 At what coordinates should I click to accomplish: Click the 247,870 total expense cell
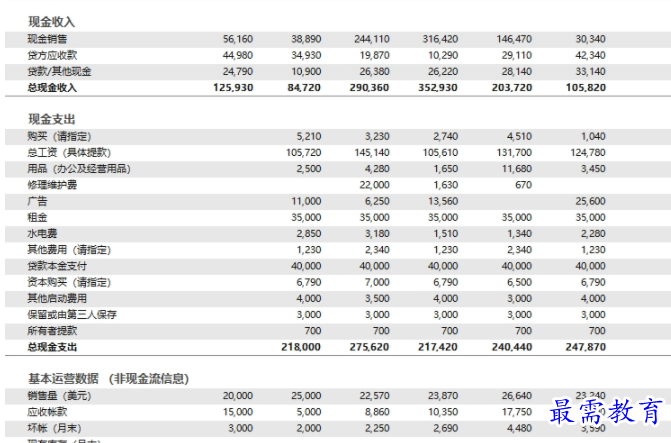click(586, 347)
